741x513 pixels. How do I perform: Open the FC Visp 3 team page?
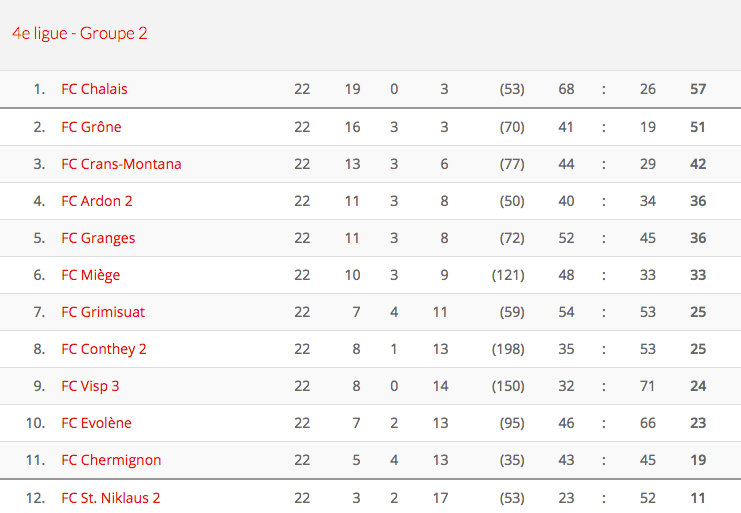90,386
